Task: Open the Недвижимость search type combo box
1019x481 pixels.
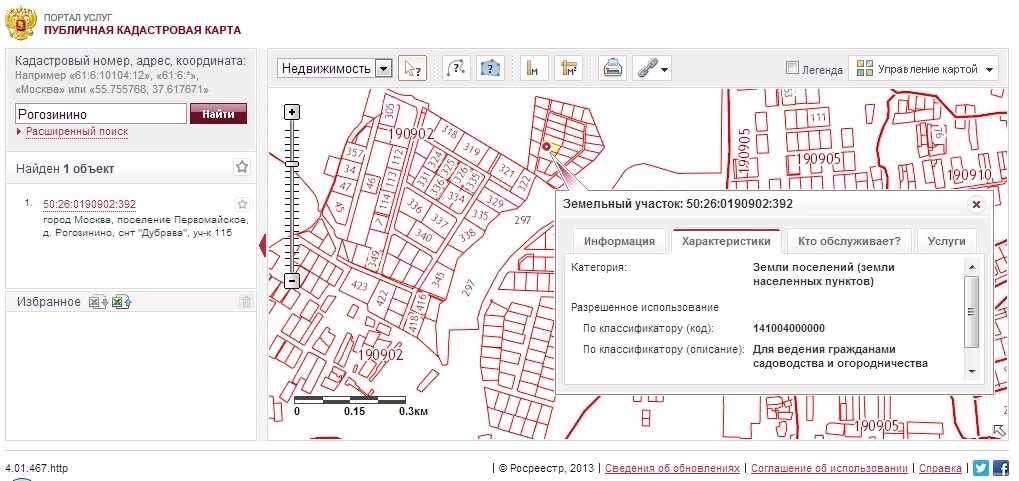Action: [x=335, y=68]
